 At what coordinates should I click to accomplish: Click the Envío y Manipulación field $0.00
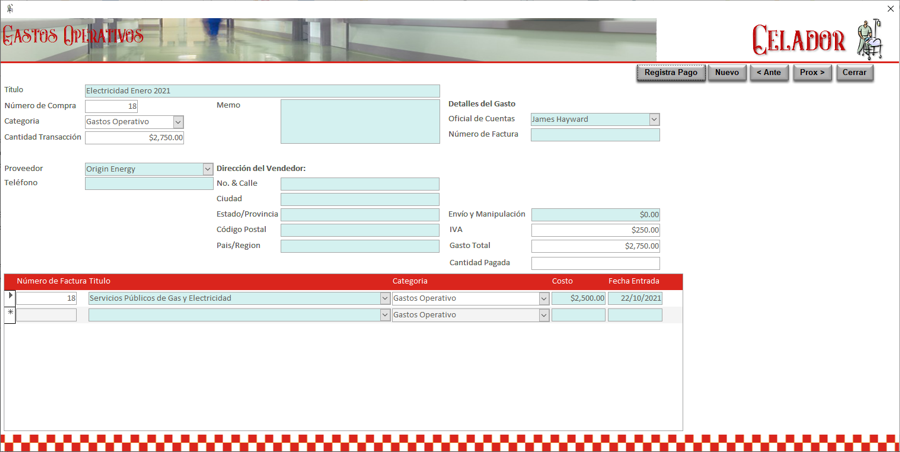[x=595, y=215]
